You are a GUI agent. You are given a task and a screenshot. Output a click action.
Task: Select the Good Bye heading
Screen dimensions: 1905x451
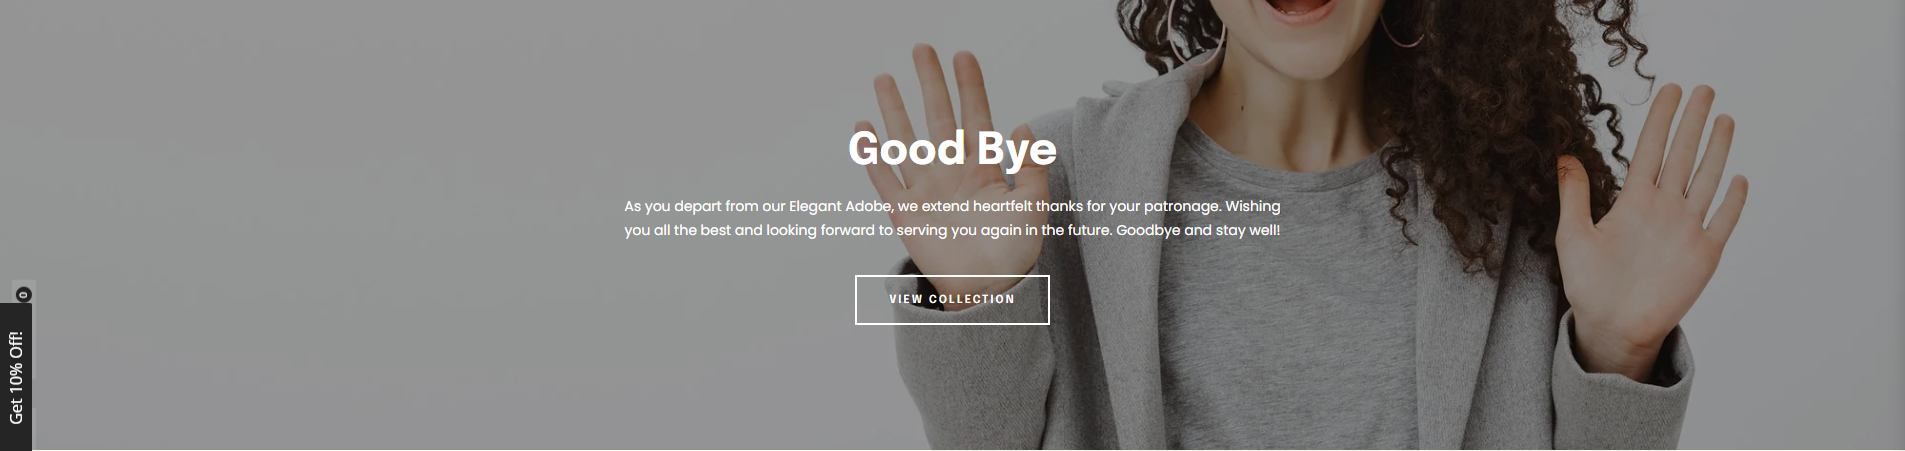click(x=952, y=148)
